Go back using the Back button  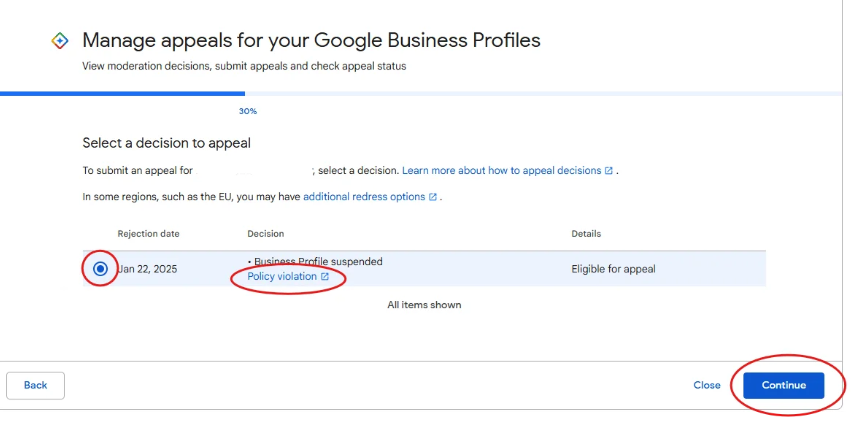click(x=35, y=385)
